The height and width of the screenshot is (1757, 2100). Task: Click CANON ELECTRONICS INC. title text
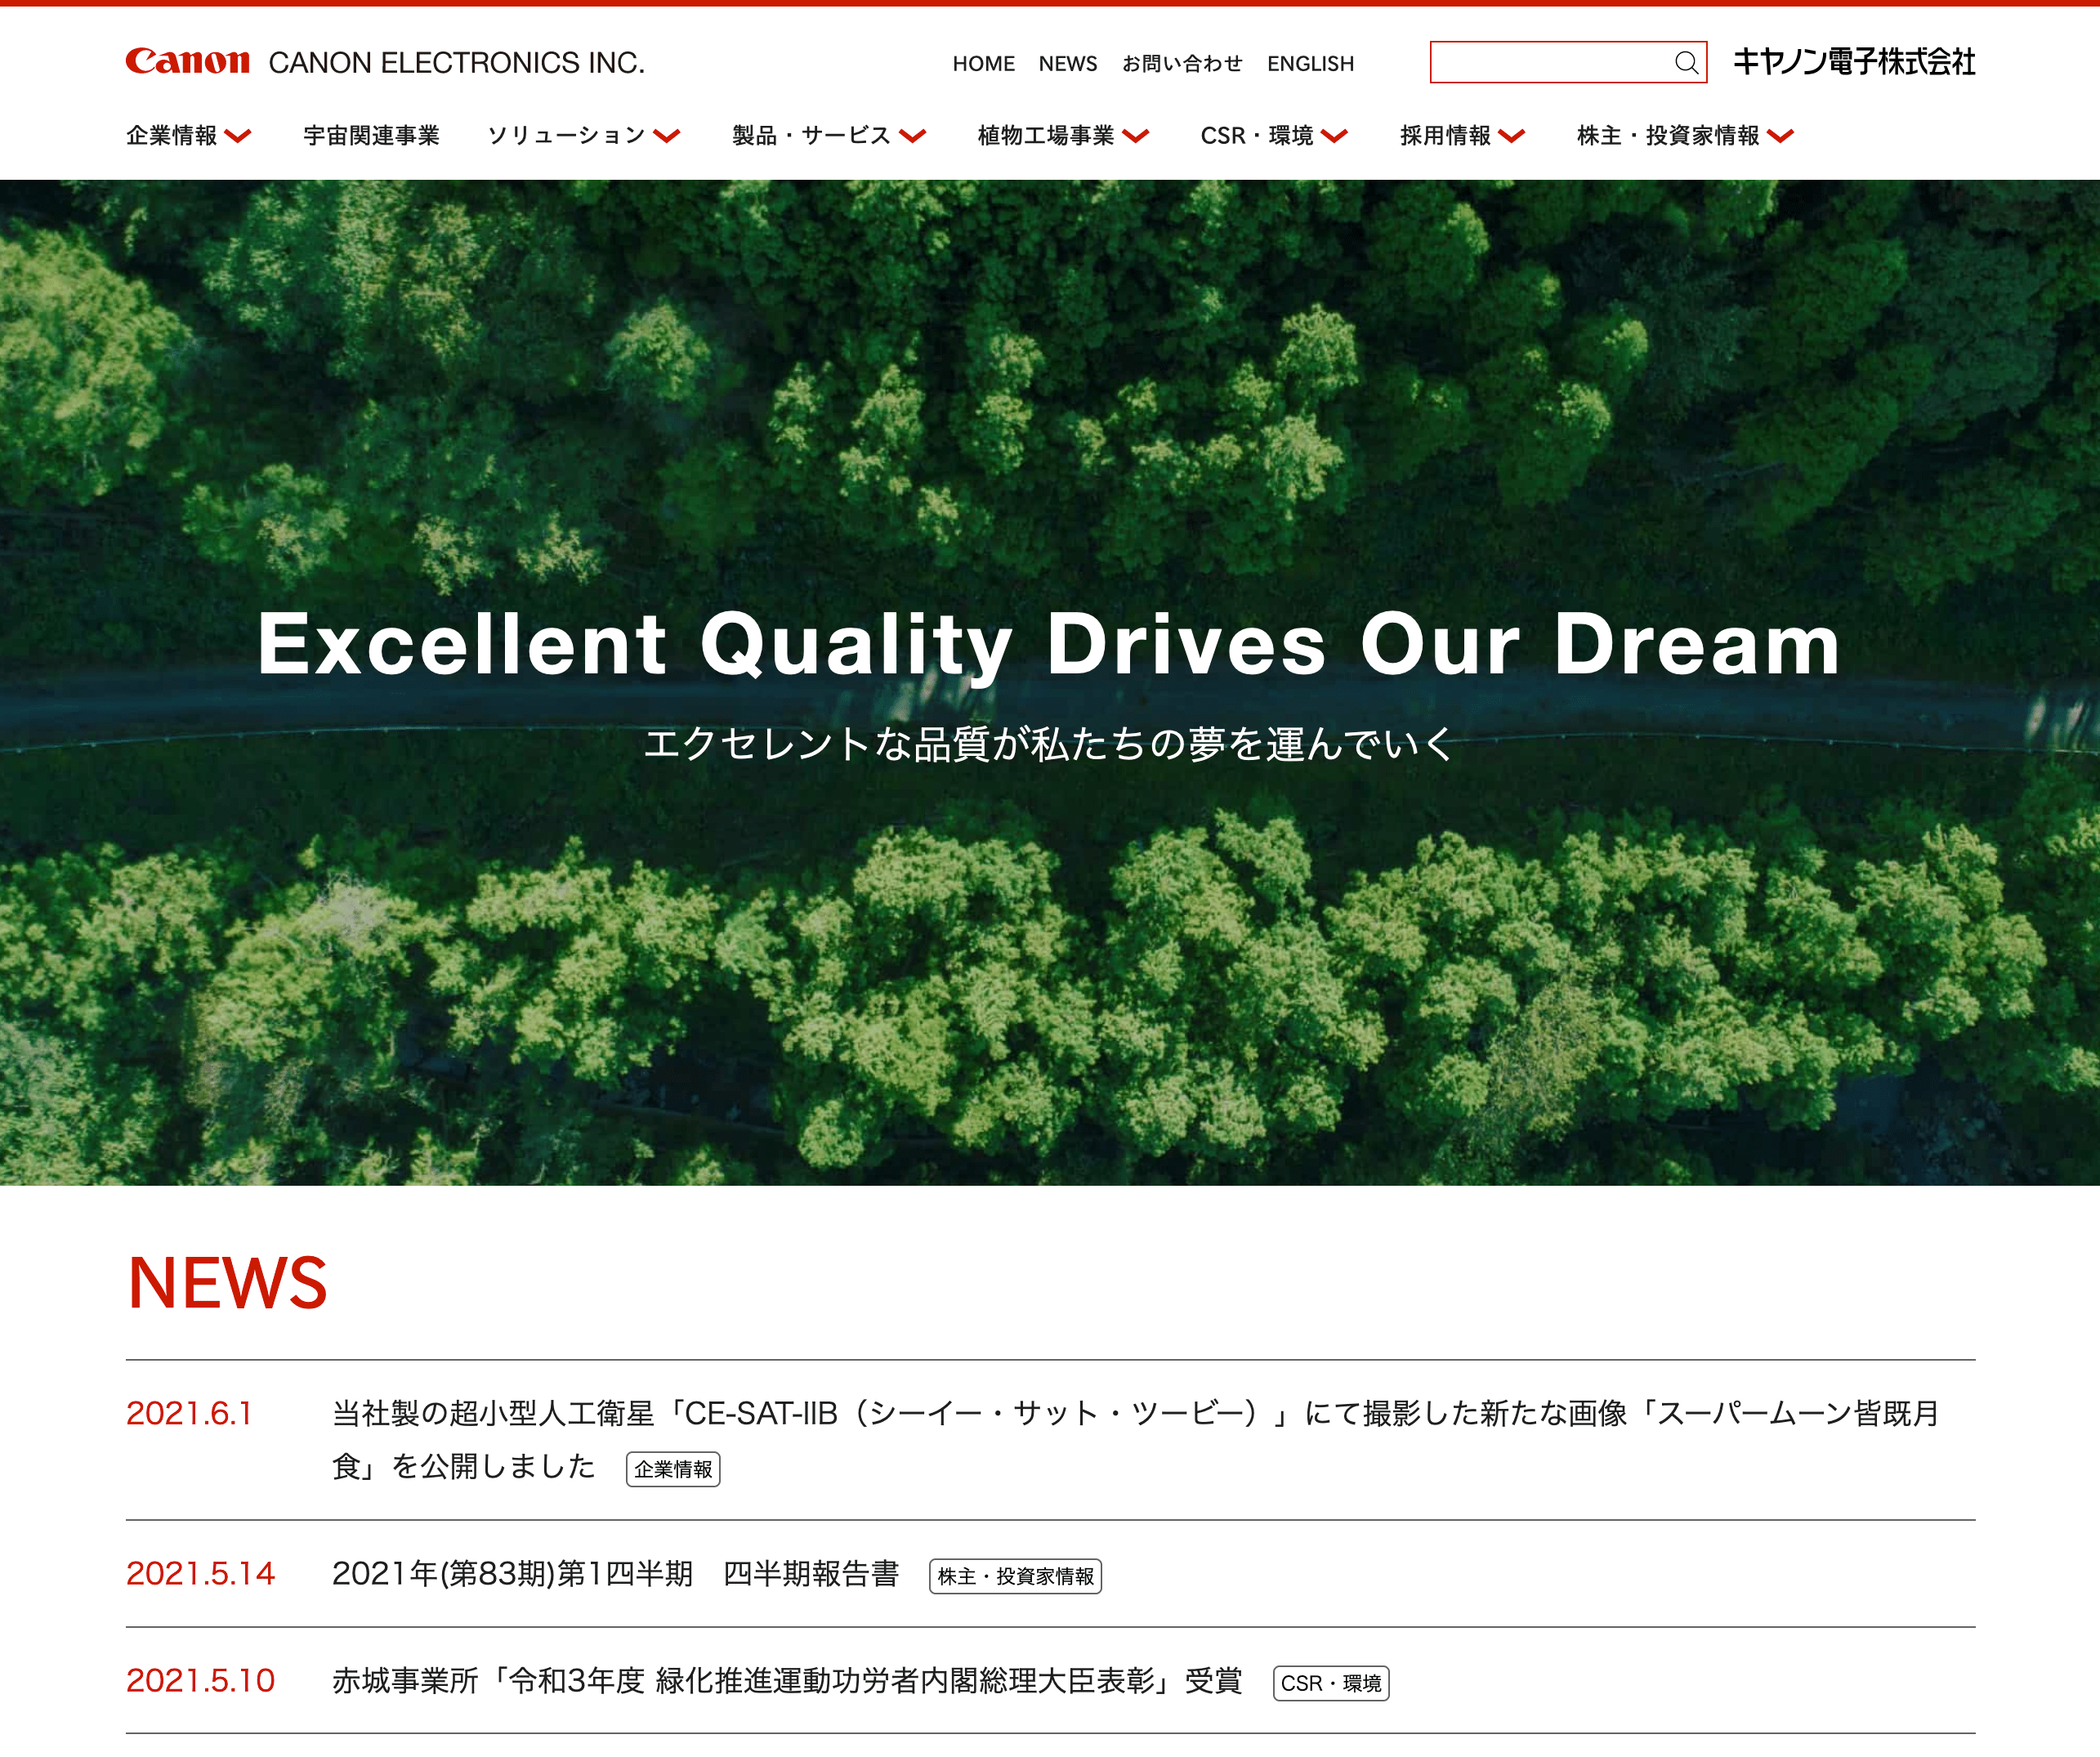[x=456, y=63]
